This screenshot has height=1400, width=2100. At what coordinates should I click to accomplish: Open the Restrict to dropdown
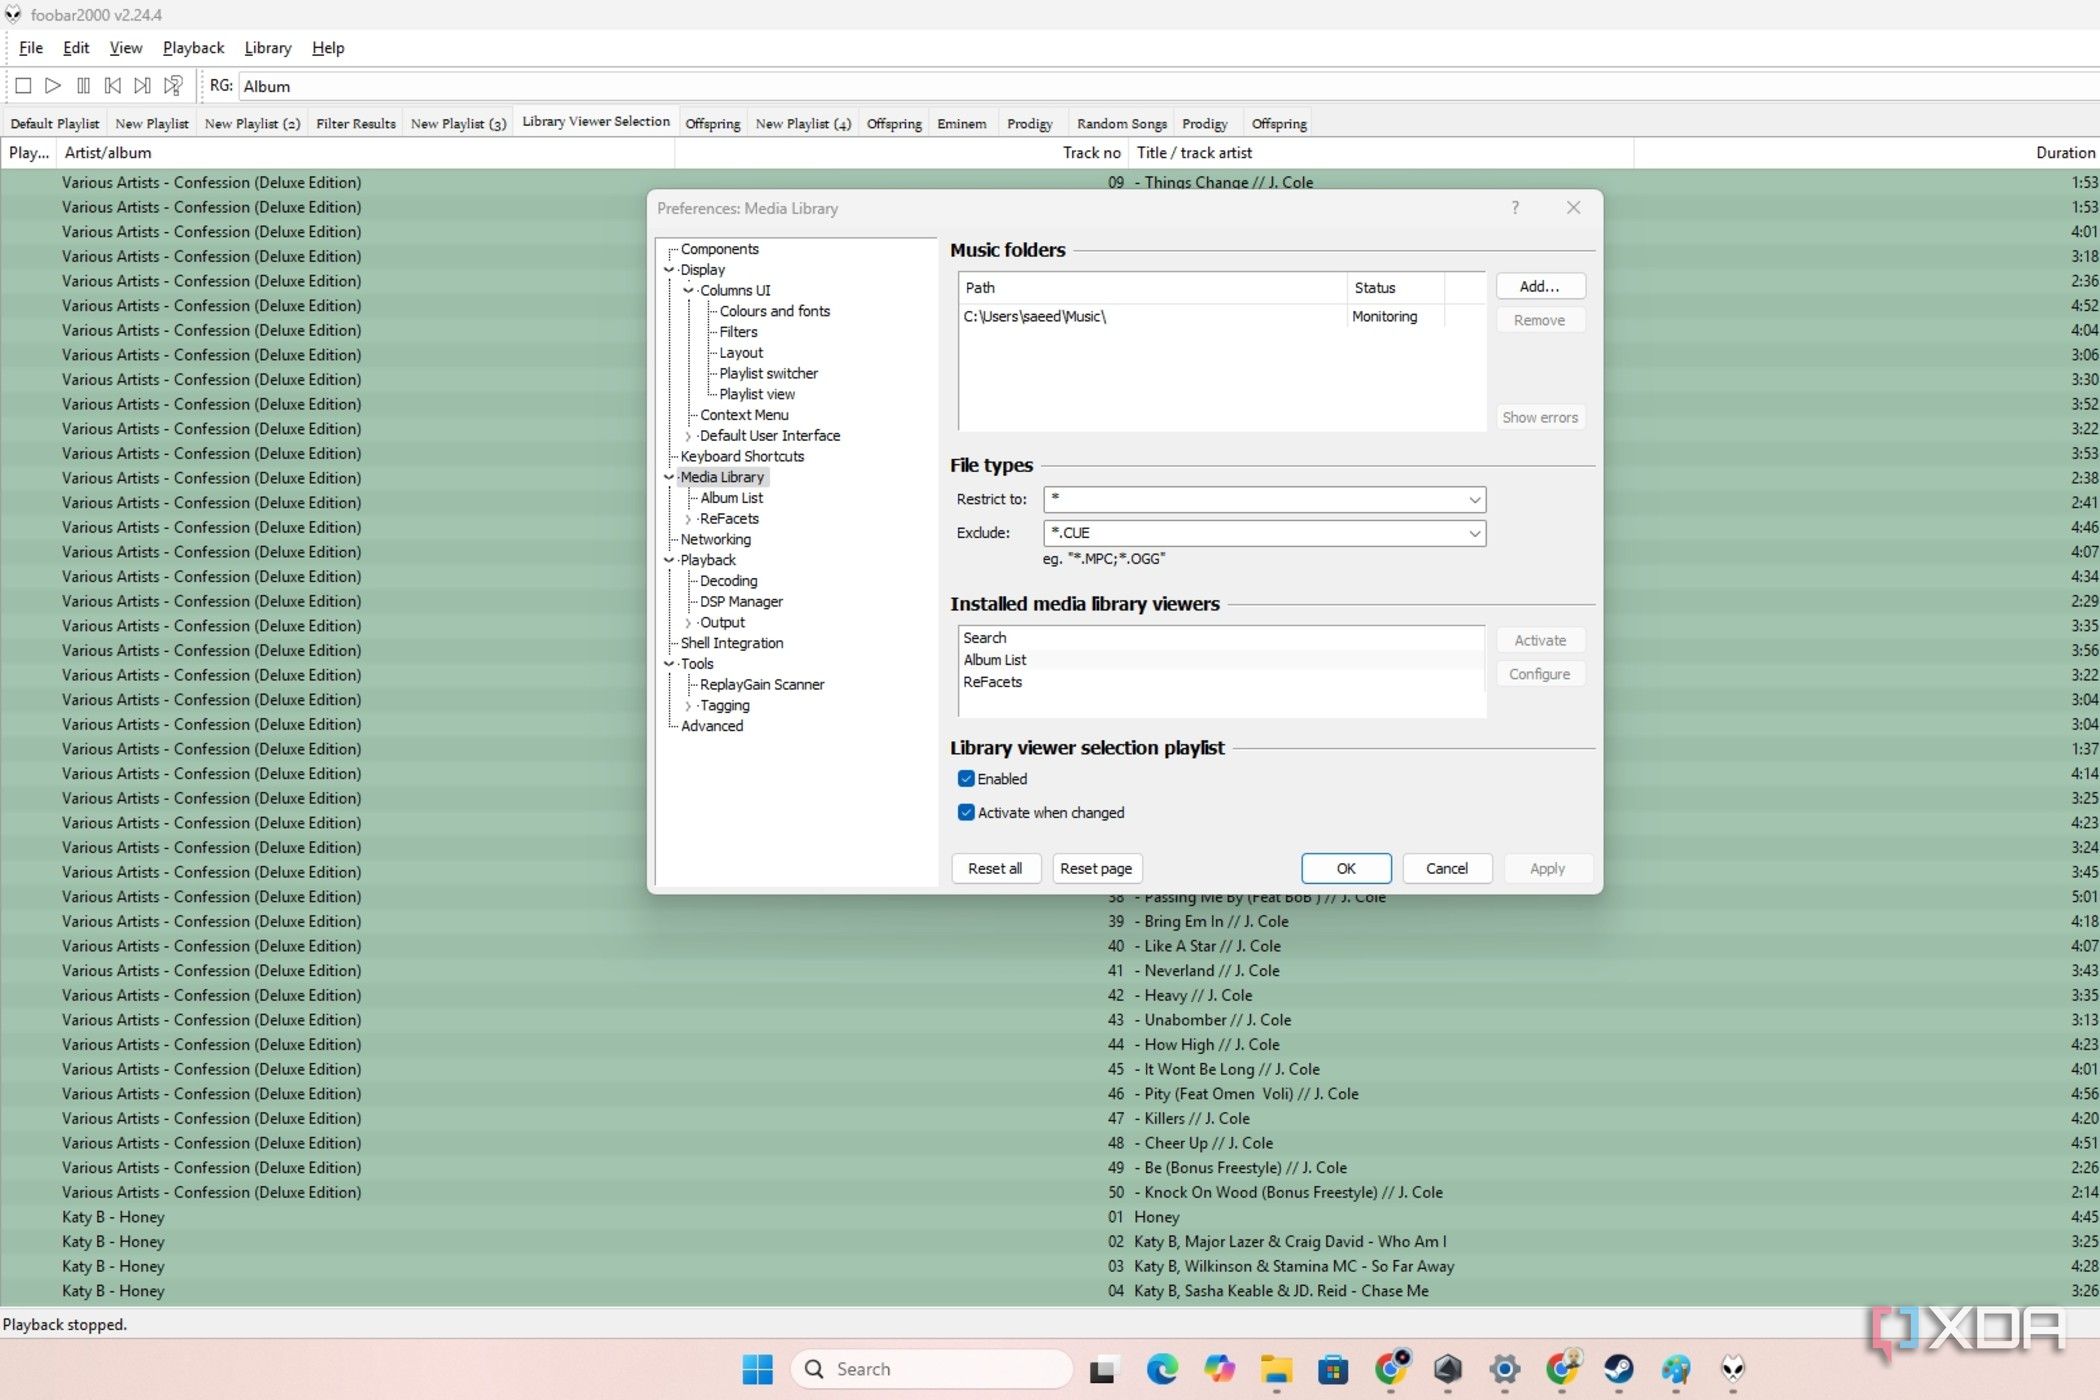coord(1474,500)
